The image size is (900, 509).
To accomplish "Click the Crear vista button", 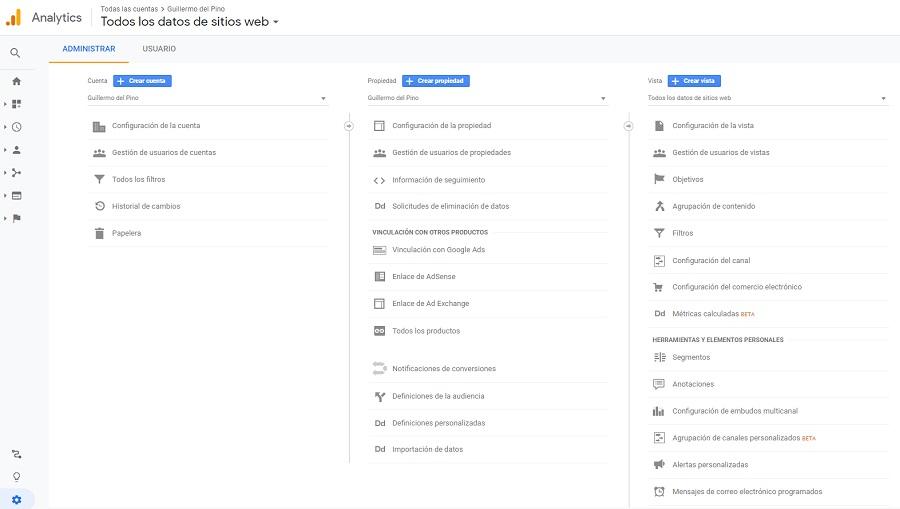I will point(695,81).
